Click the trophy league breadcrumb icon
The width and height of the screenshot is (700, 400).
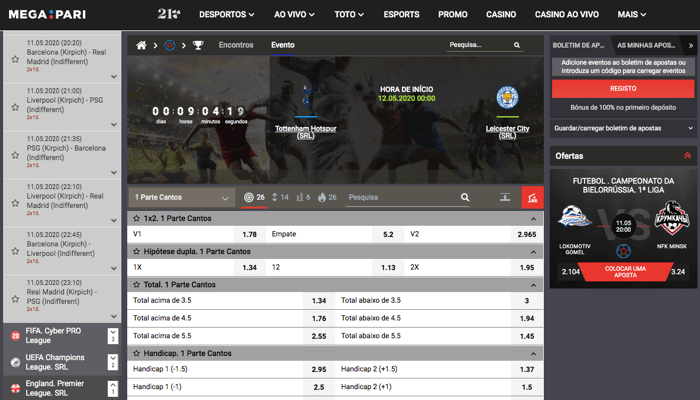198,45
